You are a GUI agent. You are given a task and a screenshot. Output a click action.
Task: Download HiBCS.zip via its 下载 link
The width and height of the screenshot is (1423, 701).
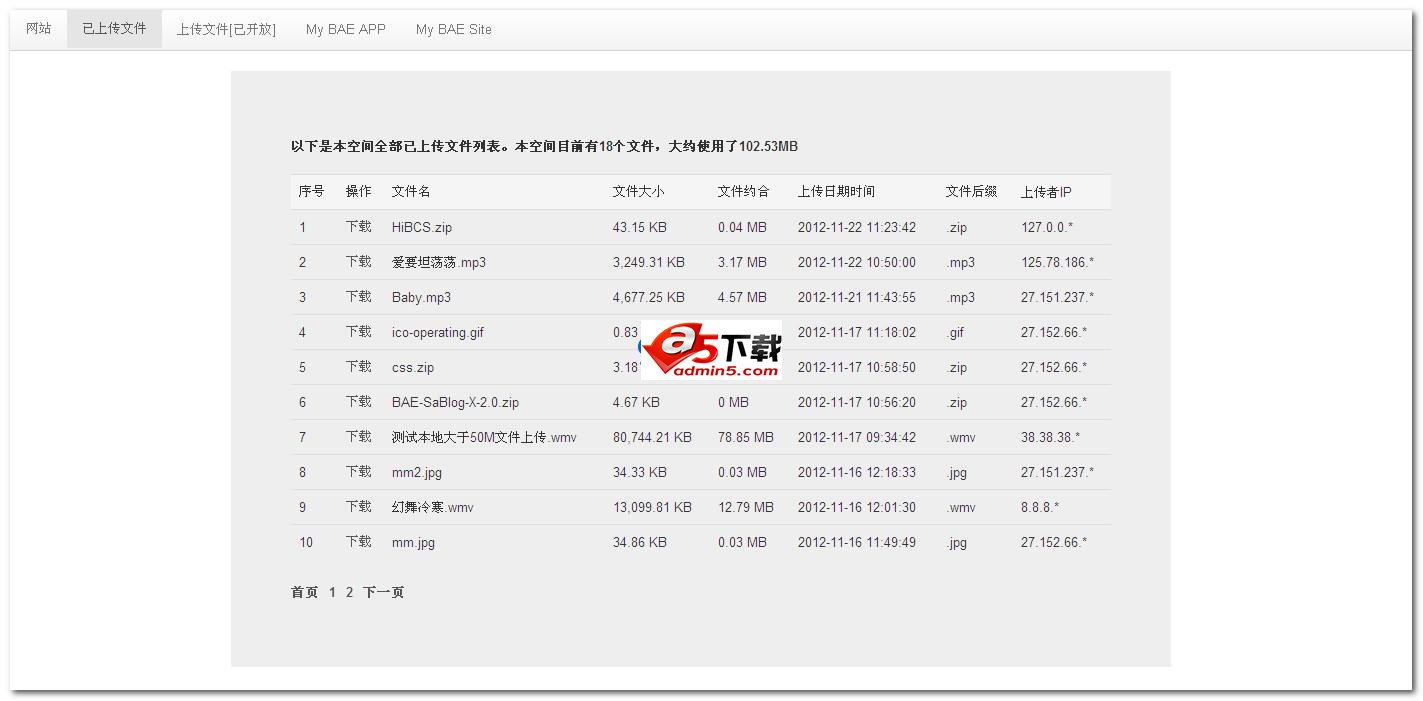(x=358, y=227)
